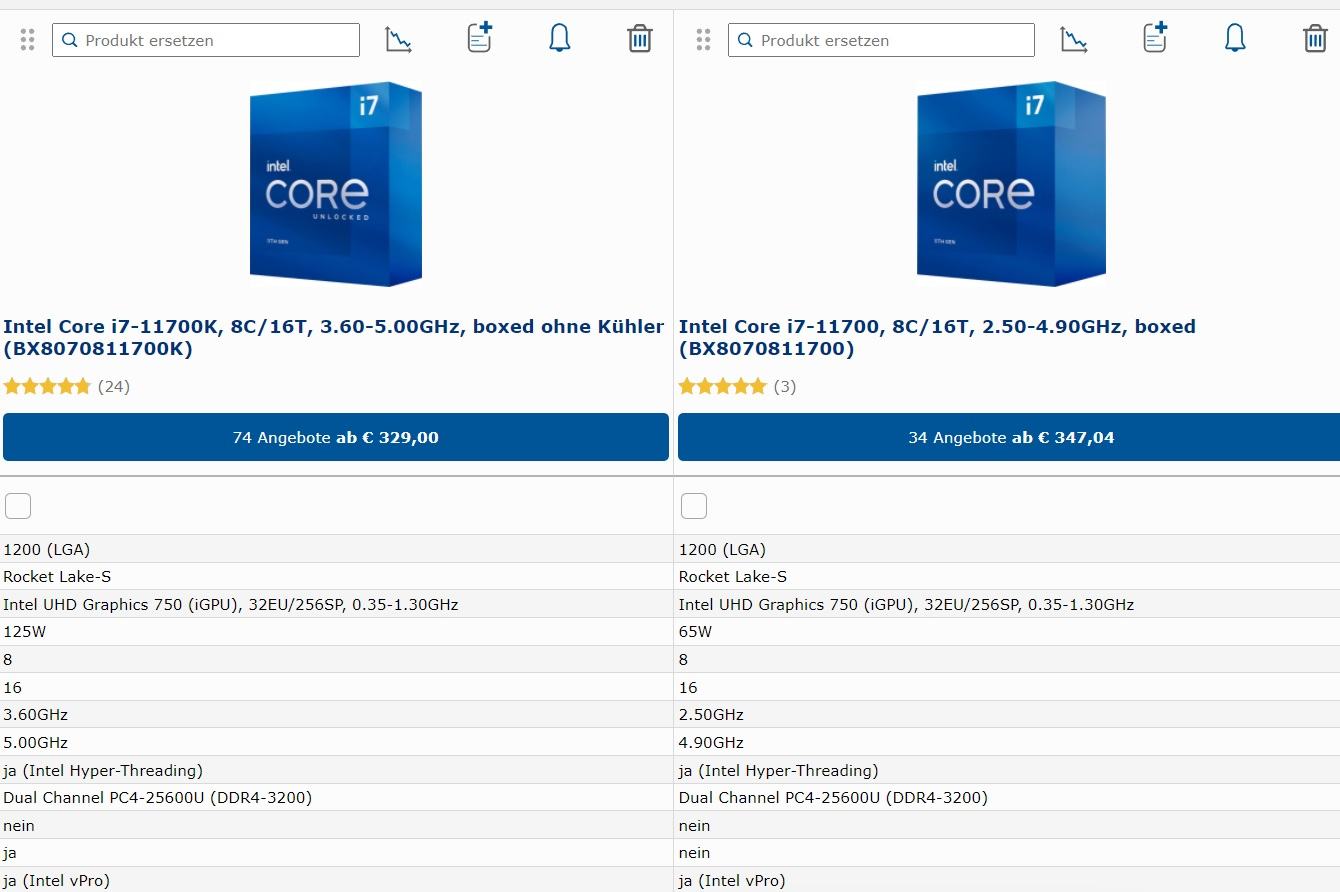The image size is (1340, 892).
Task: Open price history chart for i7-11700
Action: [x=1074, y=39]
